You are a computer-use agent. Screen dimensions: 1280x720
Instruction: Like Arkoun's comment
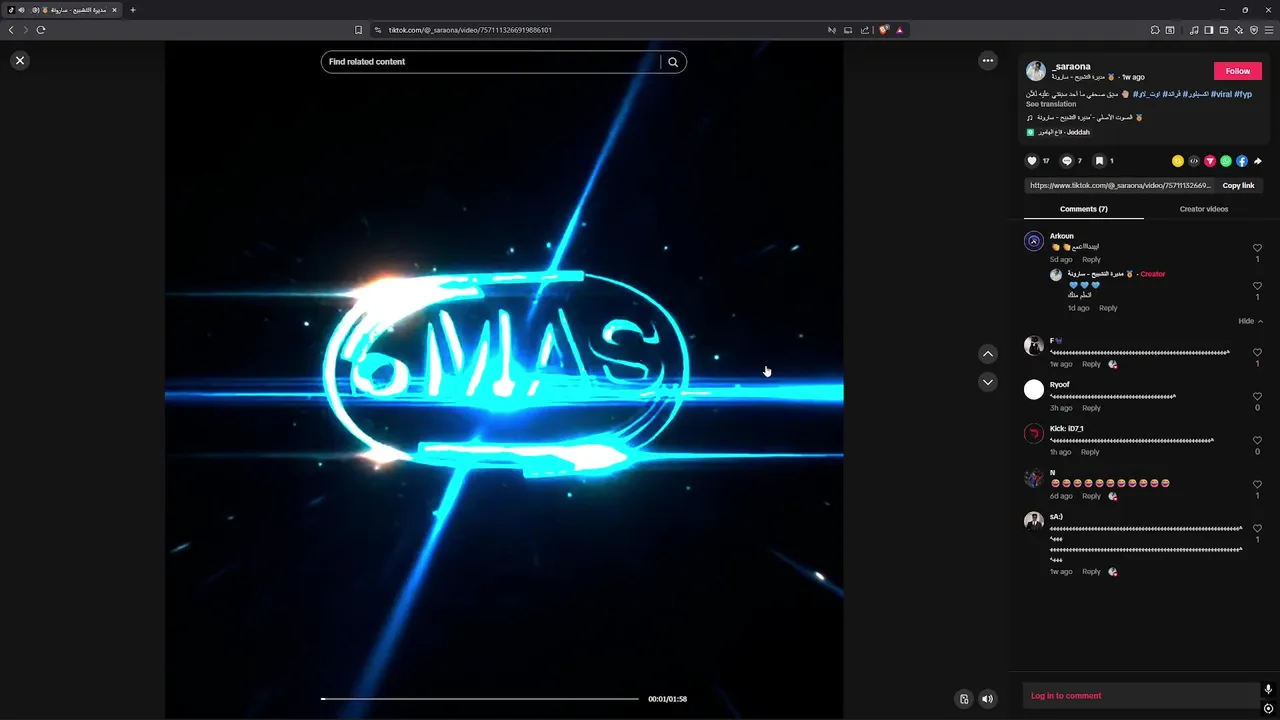pyautogui.click(x=1258, y=248)
